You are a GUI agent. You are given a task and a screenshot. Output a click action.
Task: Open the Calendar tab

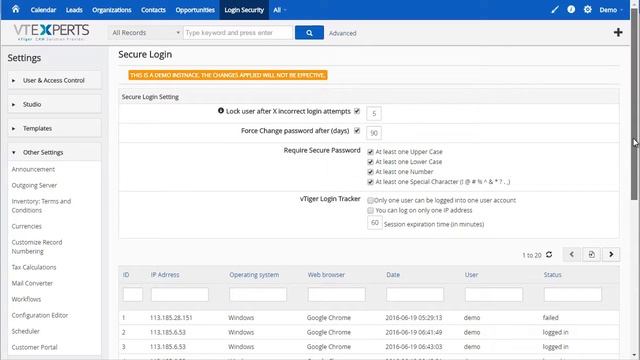click(43, 10)
